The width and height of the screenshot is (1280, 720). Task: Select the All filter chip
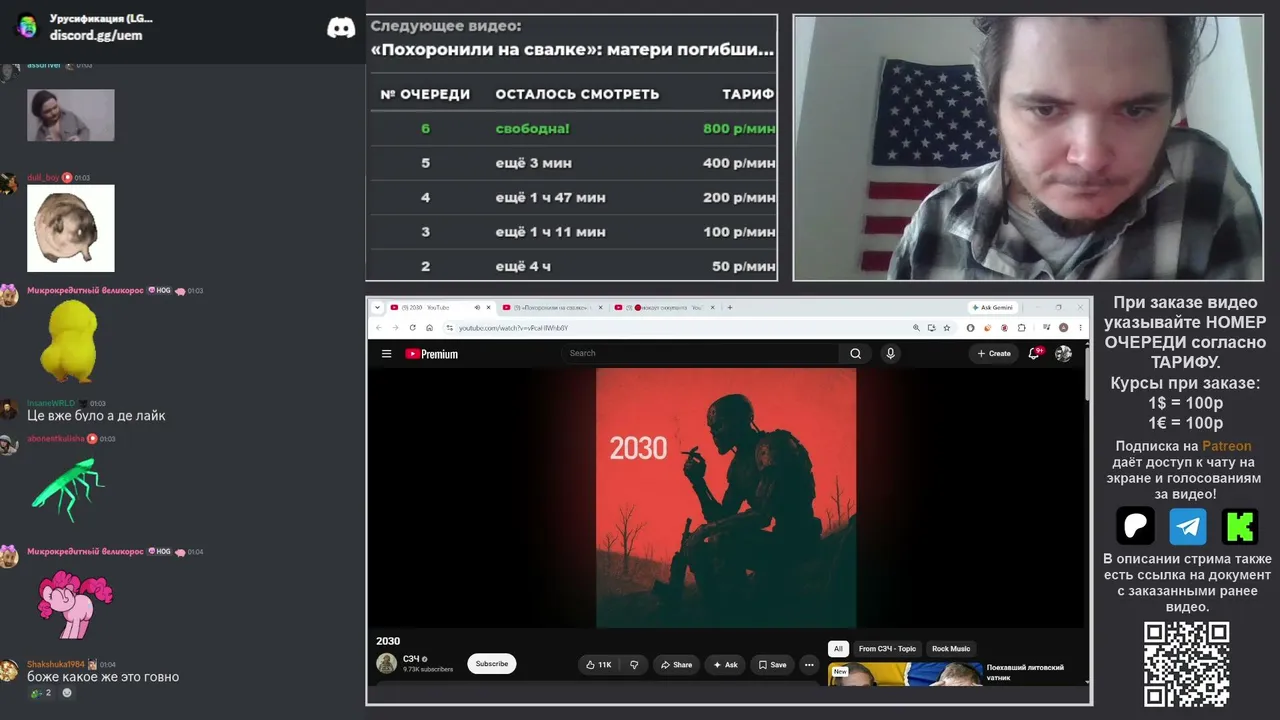click(838, 649)
